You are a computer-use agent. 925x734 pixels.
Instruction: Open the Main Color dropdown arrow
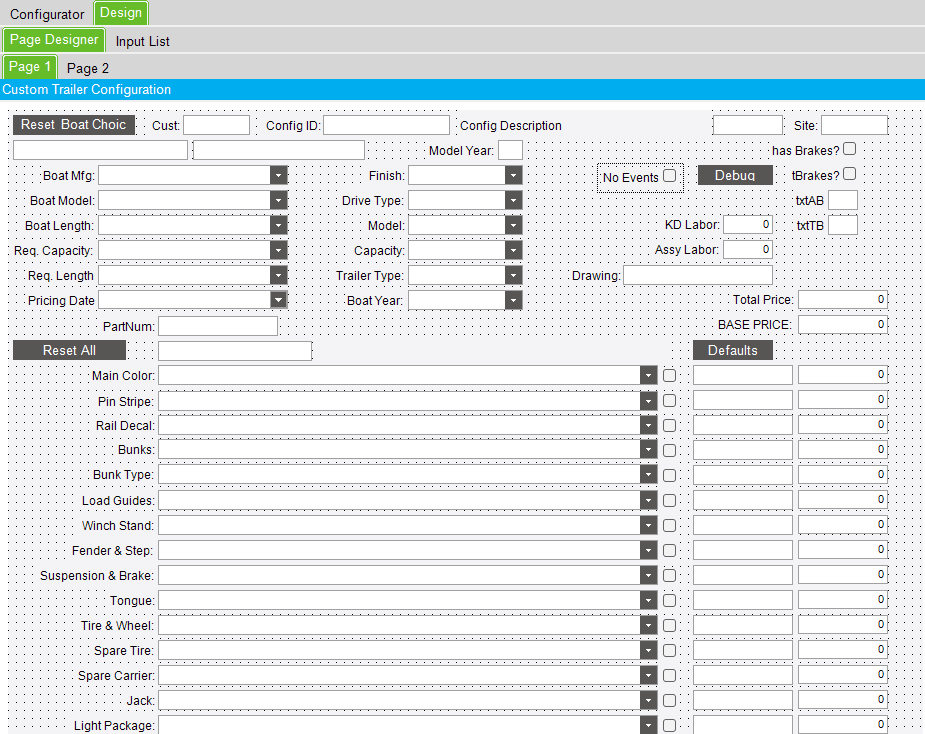tap(648, 375)
